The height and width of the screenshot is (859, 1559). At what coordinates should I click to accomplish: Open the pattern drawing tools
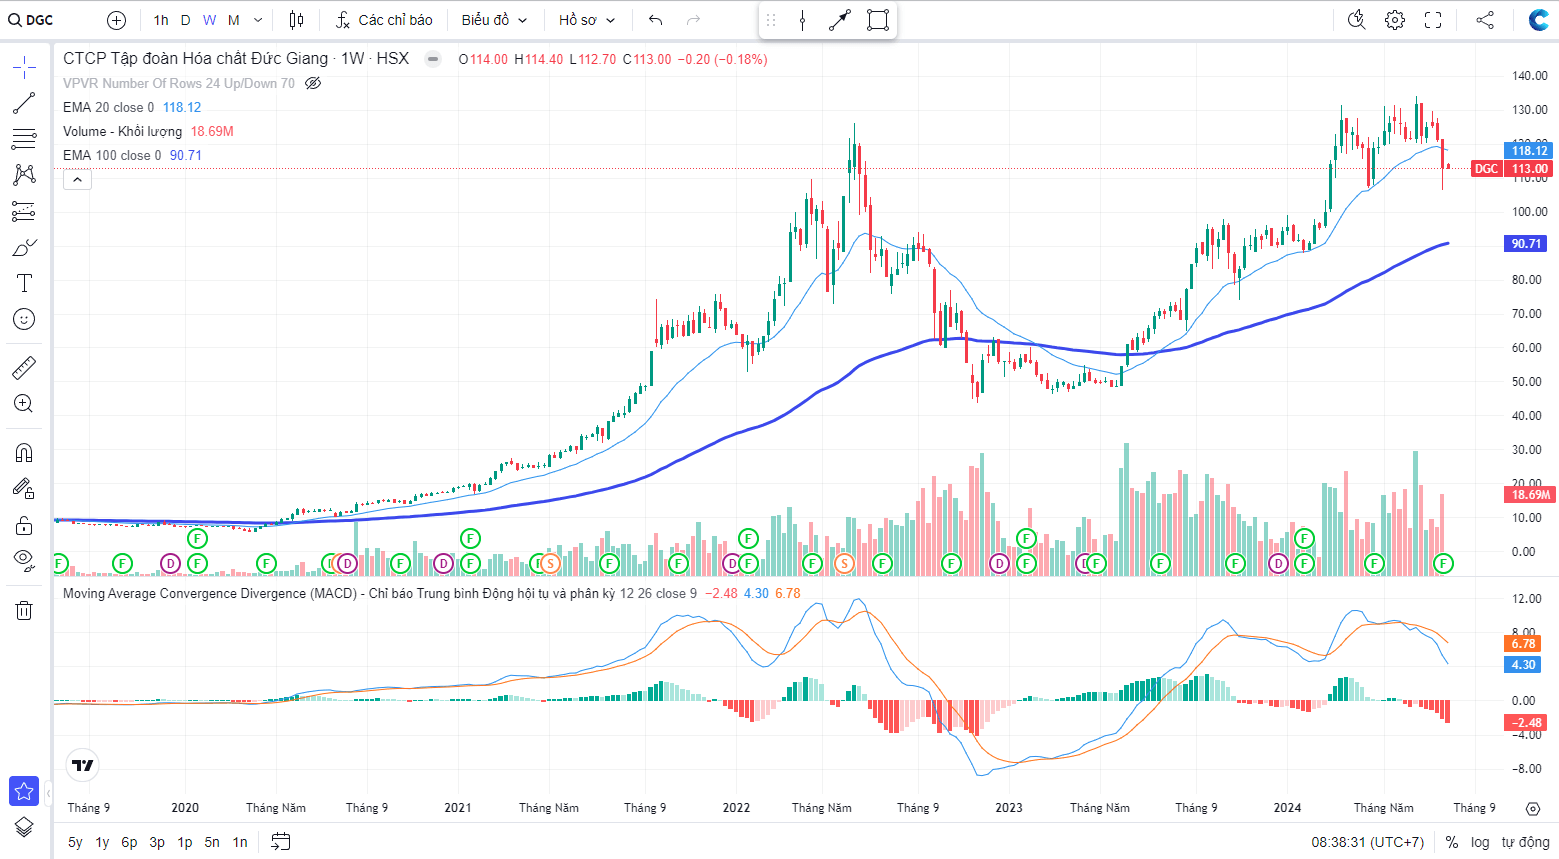pyautogui.click(x=24, y=175)
